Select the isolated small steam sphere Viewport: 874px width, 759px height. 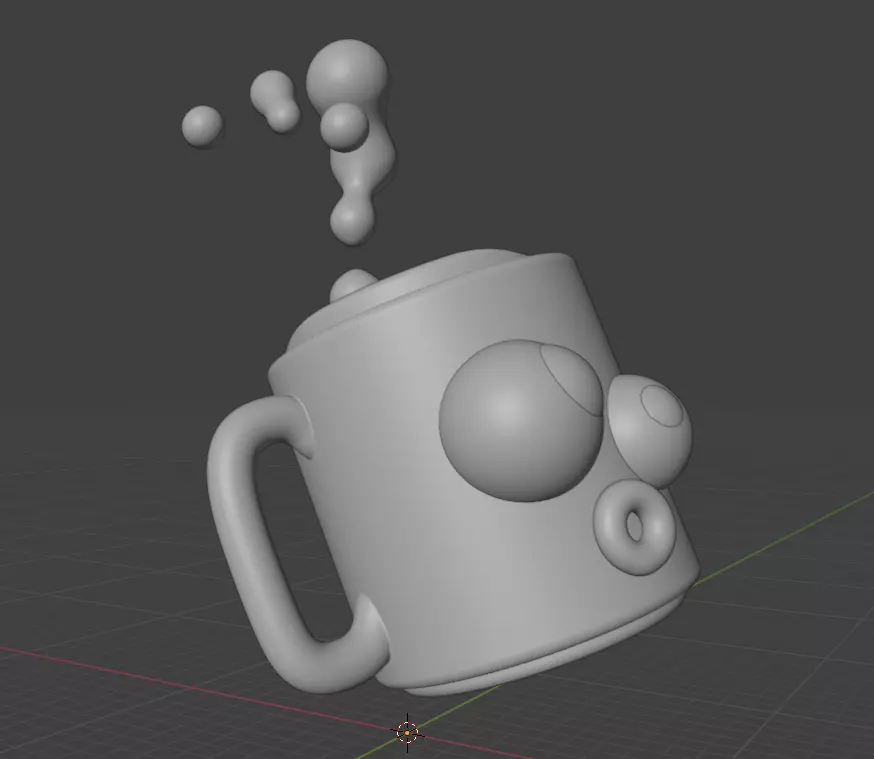click(x=202, y=126)
